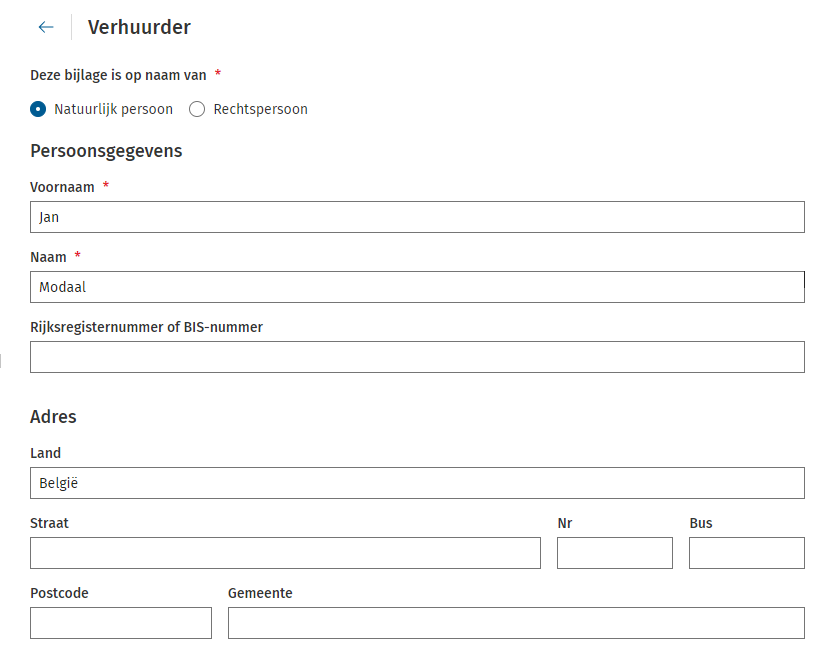The height and width of the screenshot is (669, 837).
Task: Focus the Postcode input field
Action: pyautogui.click(x=121, y=623)
